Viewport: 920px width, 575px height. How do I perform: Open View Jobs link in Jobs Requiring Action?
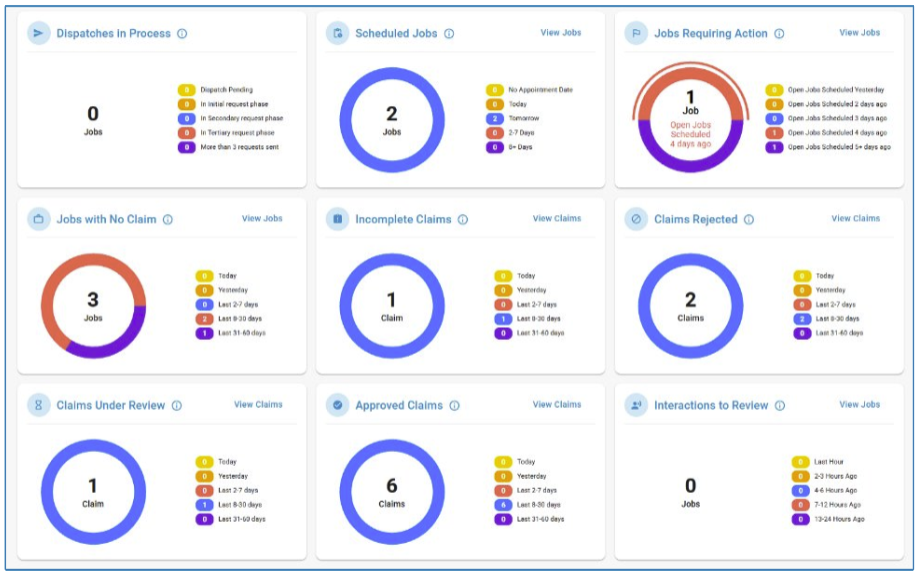(x=860, y=33)
